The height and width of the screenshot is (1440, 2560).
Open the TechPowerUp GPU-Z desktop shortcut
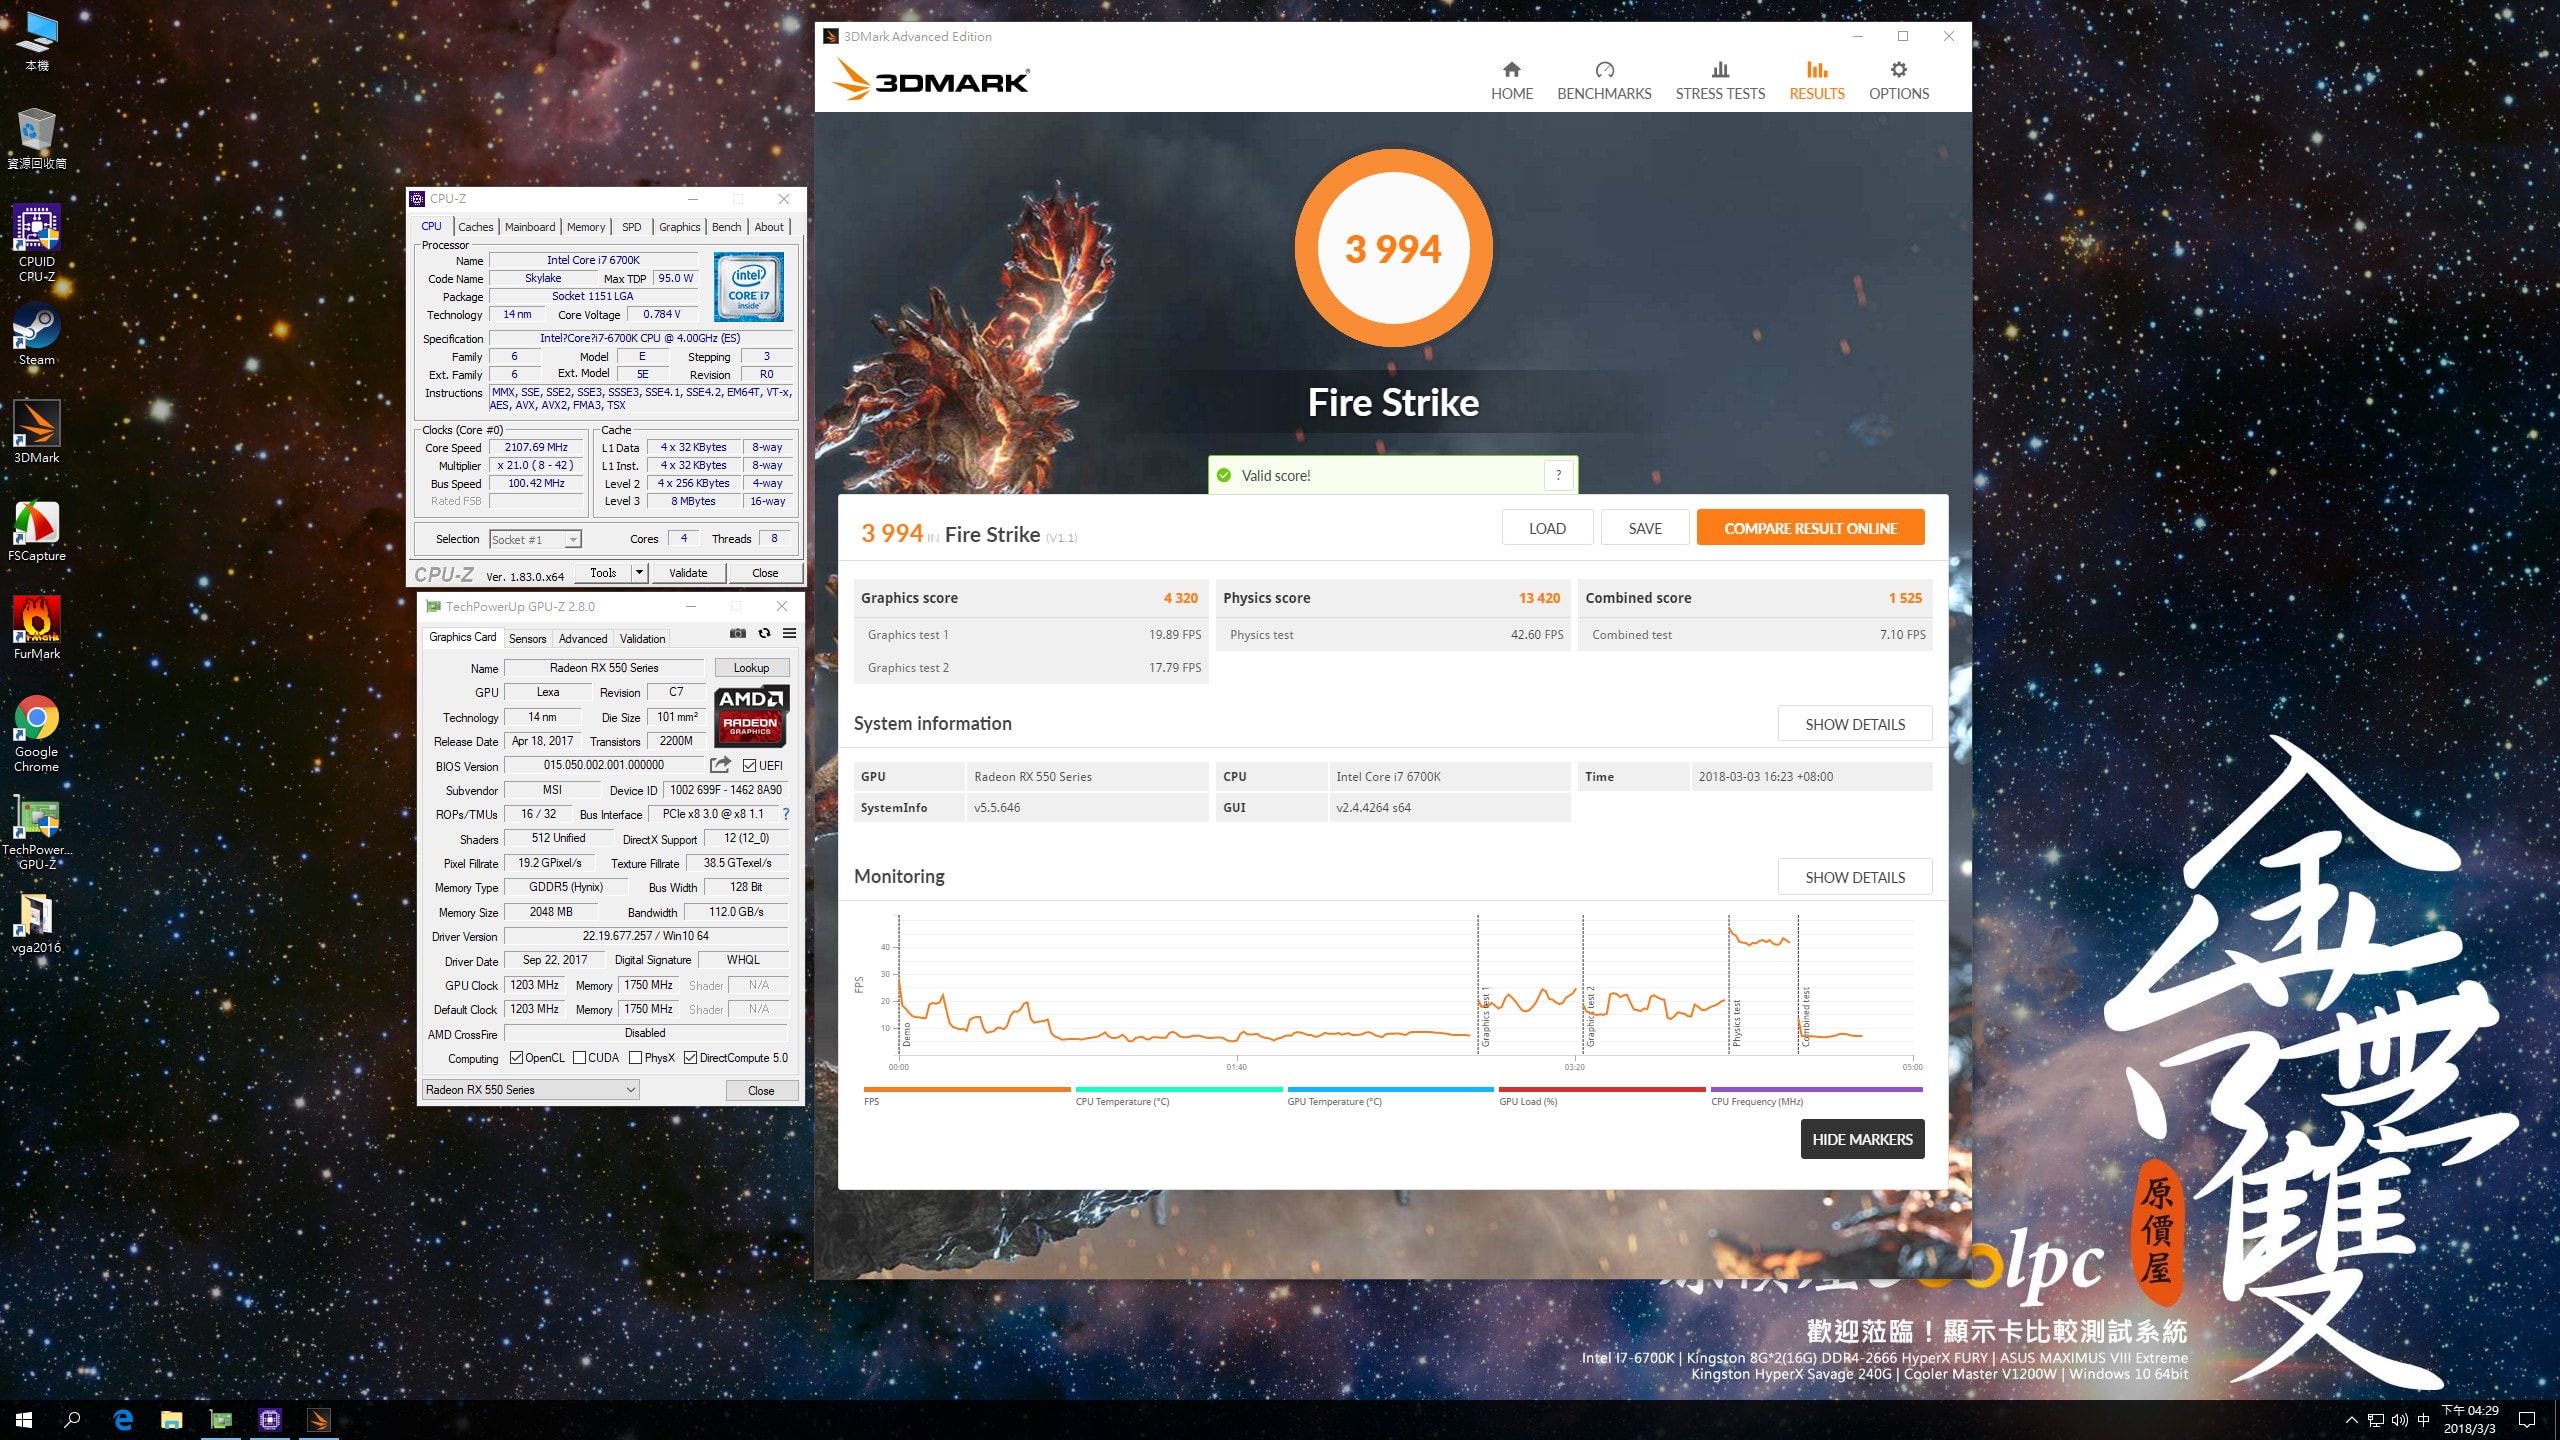37,832
